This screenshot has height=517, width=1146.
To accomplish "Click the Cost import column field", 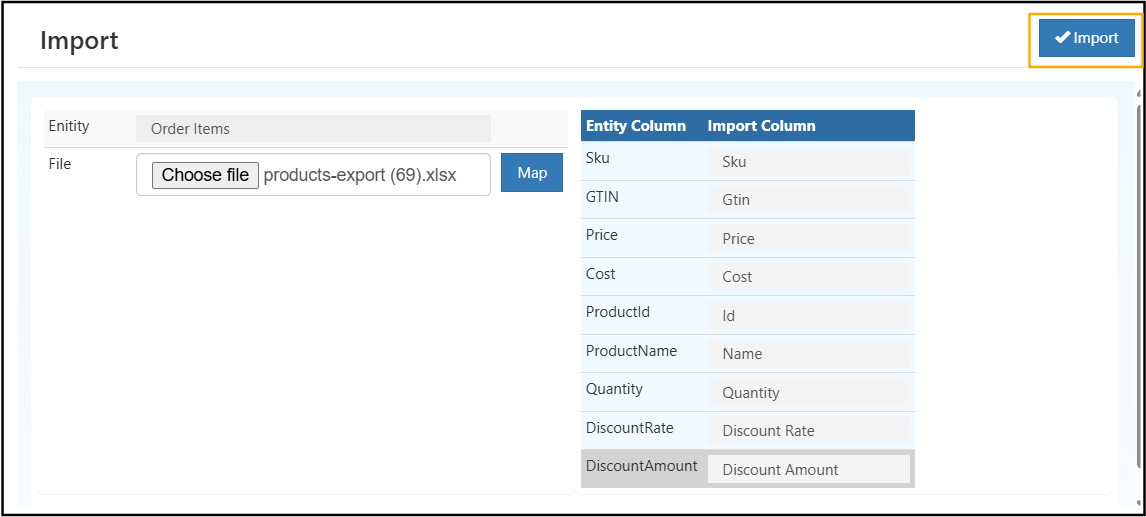I will [x=808, y=276].
